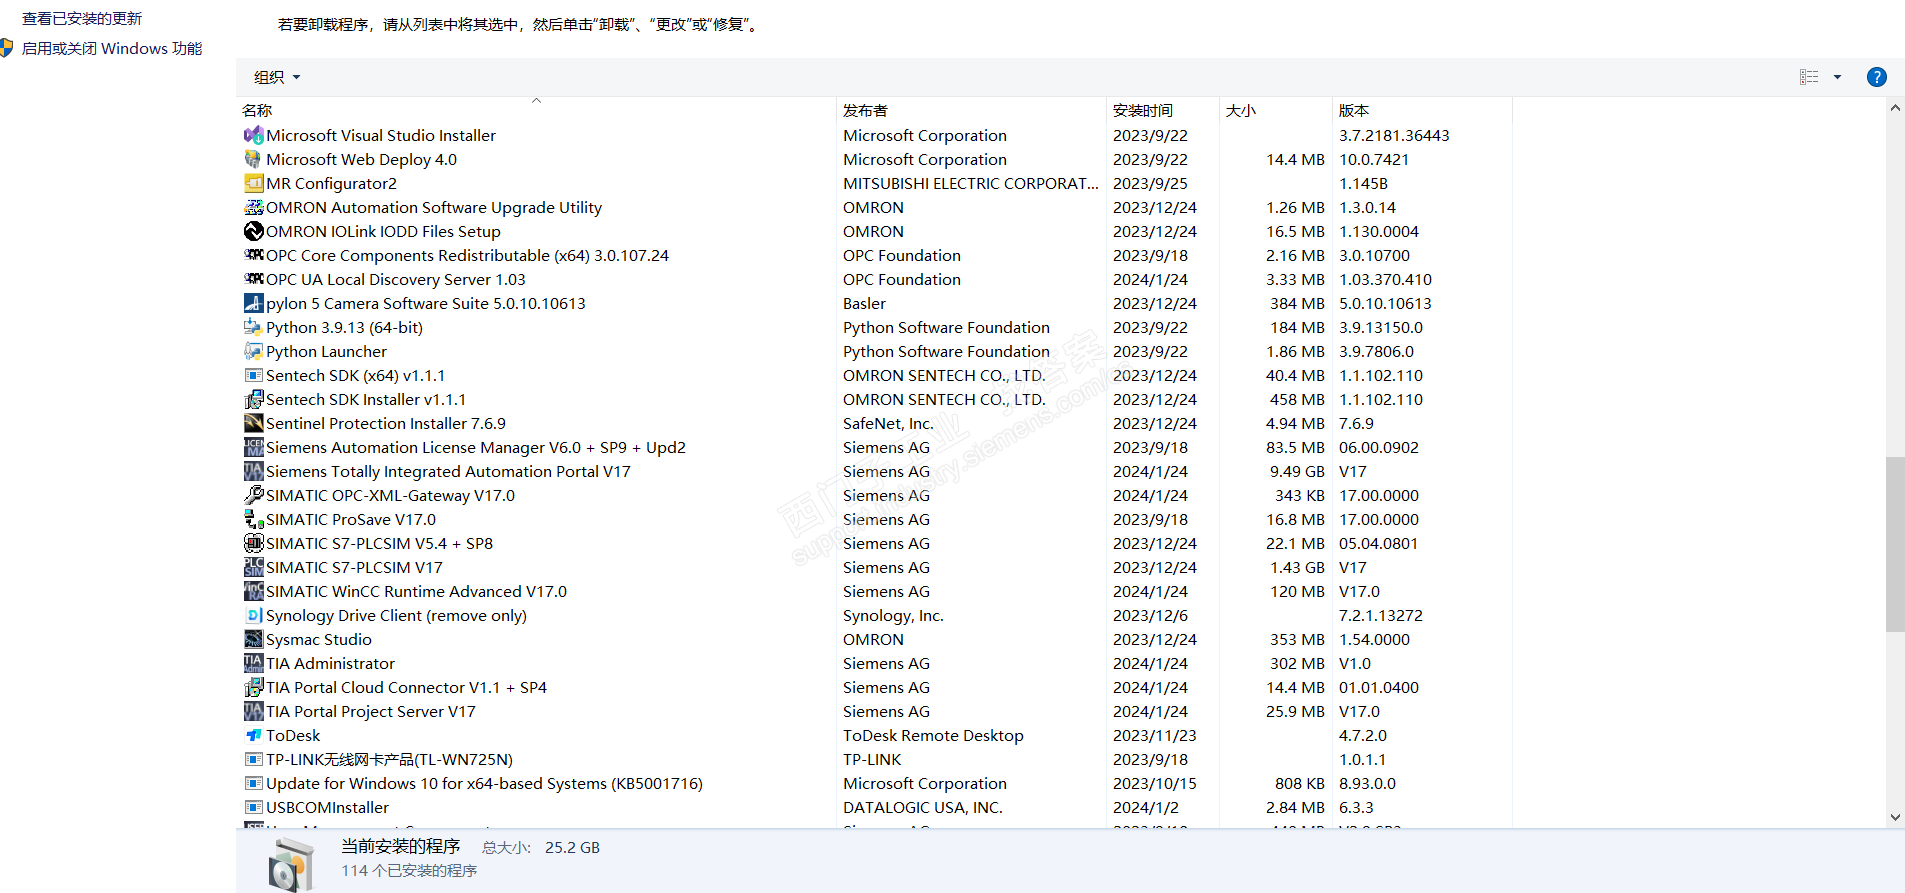The image size is (1905, 893).
Task: Click the "Basler" publisher cell
Action: pyautogui.click(x=864, y=303)
